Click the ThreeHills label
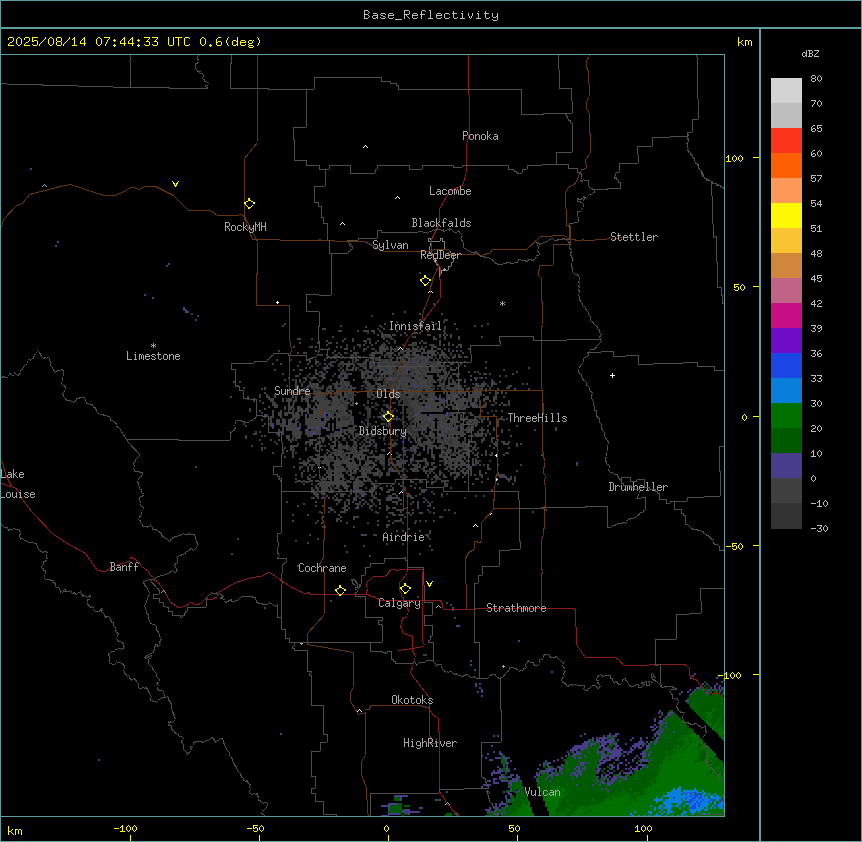The width and height of the screenshot is (862, 842). coord(537,418)
